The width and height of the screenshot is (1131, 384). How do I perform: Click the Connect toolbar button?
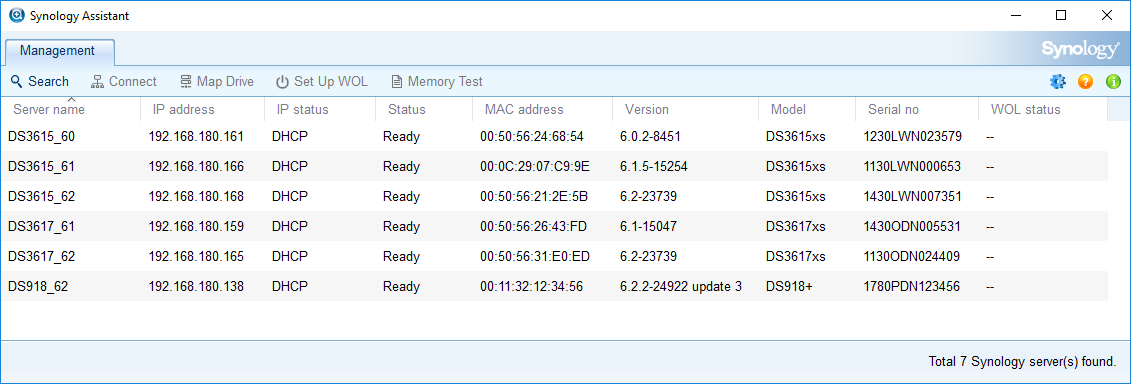[123, 82]
